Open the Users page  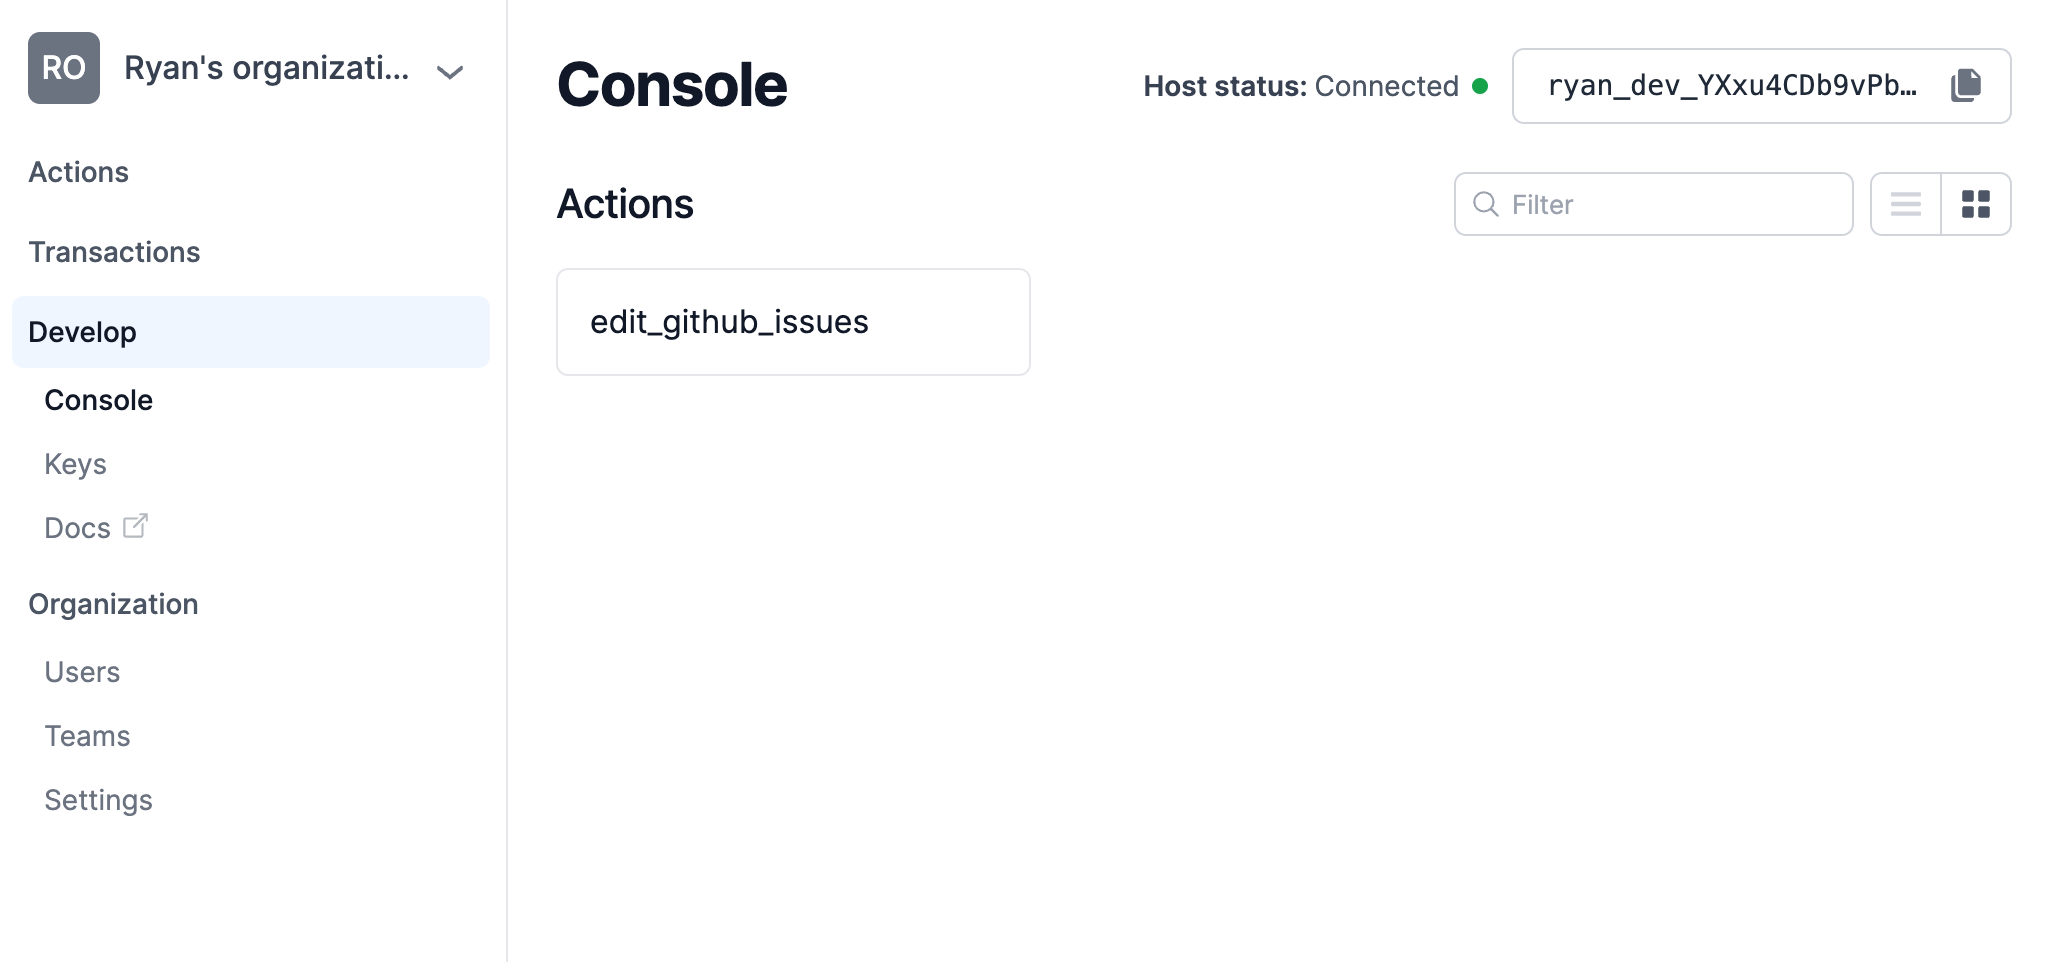[x=82, y=672]
